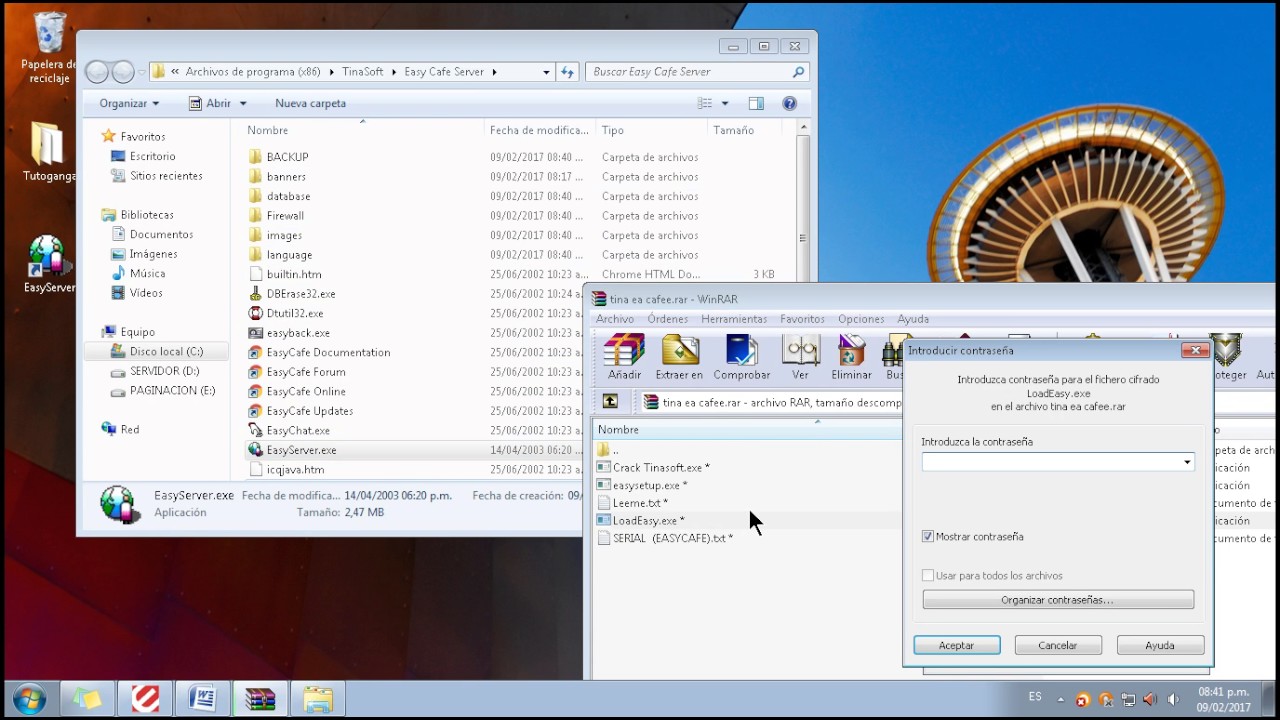The width and height of the screenshot is (1280, 720).
Task: Click the Extraer en toolbar icon
Action: pyautogui.click(x=679, y=358)
